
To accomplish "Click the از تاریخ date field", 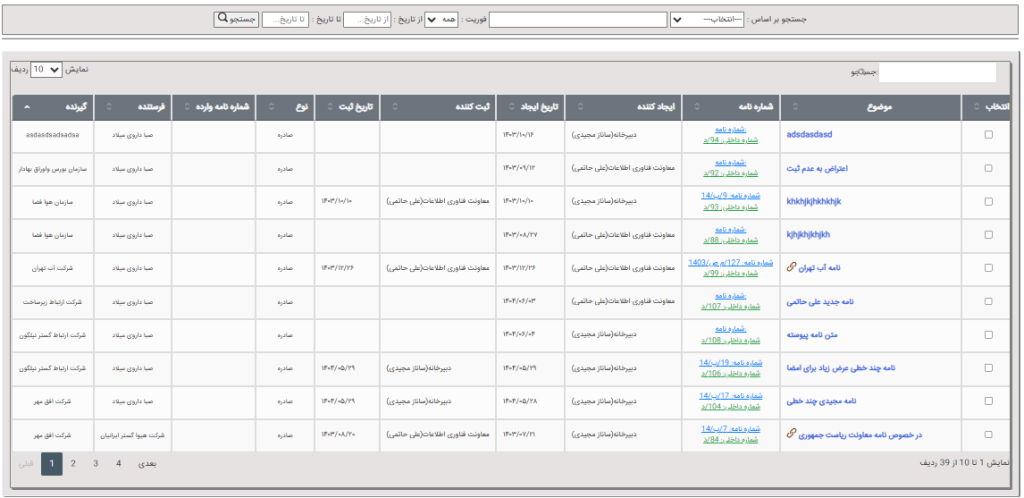I will (367, 20).
